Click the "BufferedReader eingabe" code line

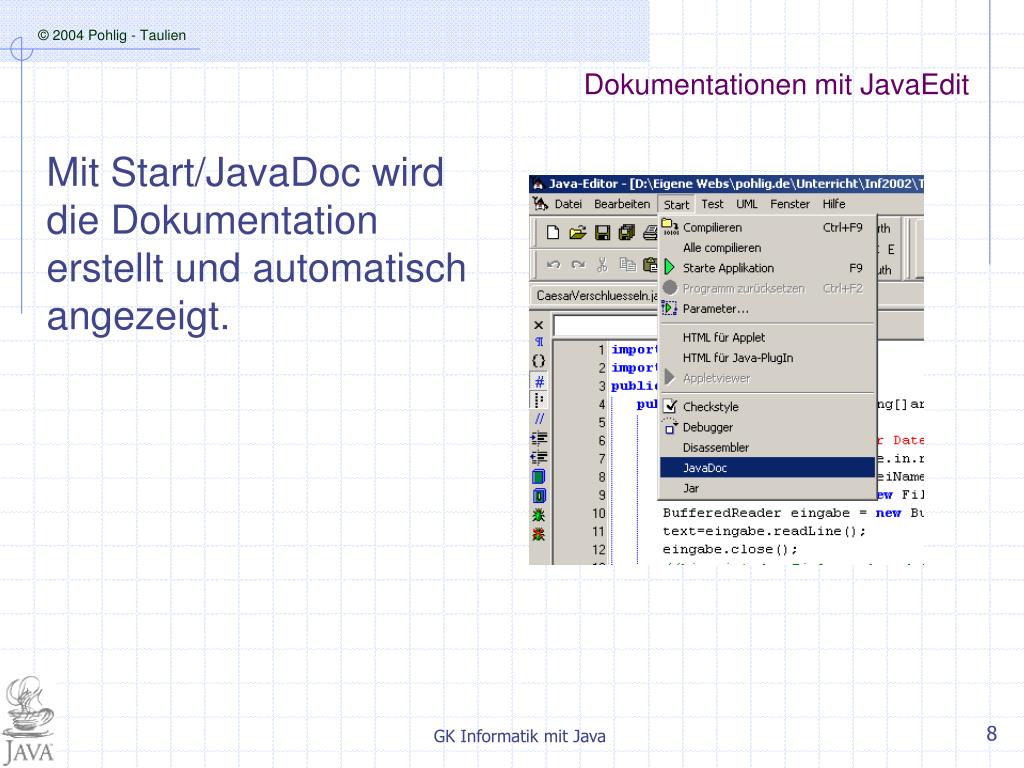pos(793,513)
